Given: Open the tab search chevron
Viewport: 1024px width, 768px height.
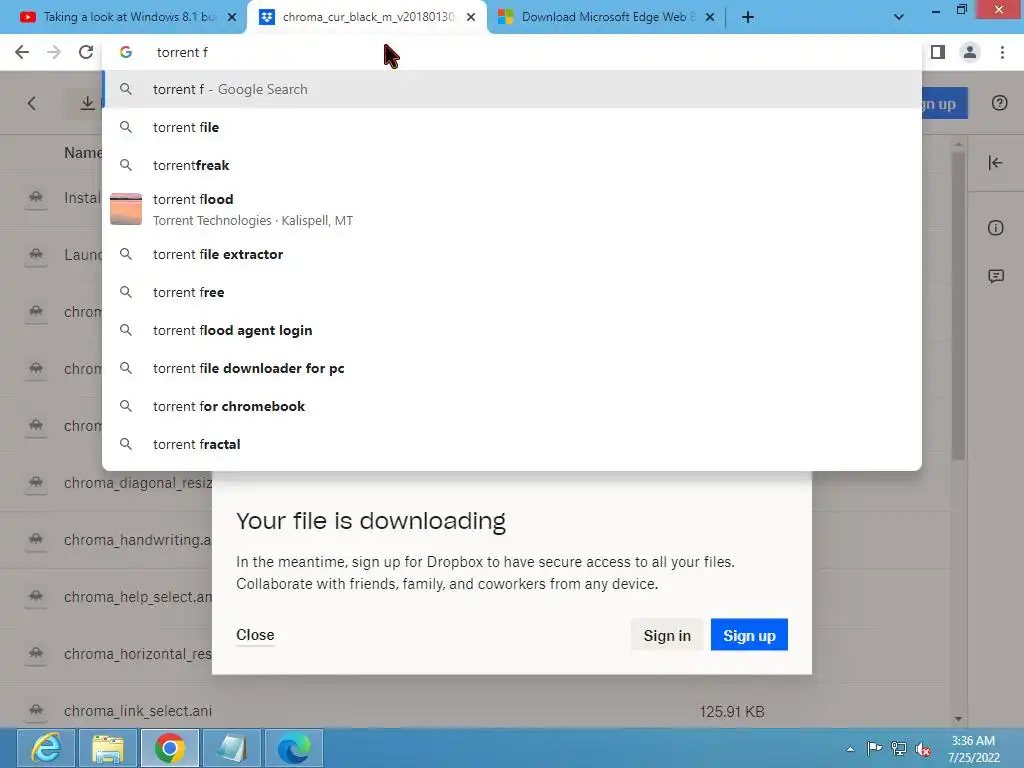Looking at the screenshot, I should 899,17.
